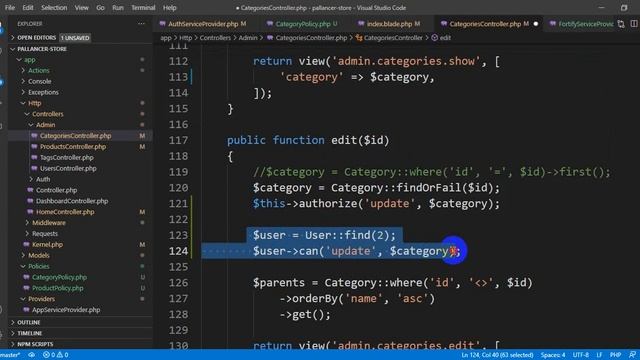Open ProductsController.php file

73,147
